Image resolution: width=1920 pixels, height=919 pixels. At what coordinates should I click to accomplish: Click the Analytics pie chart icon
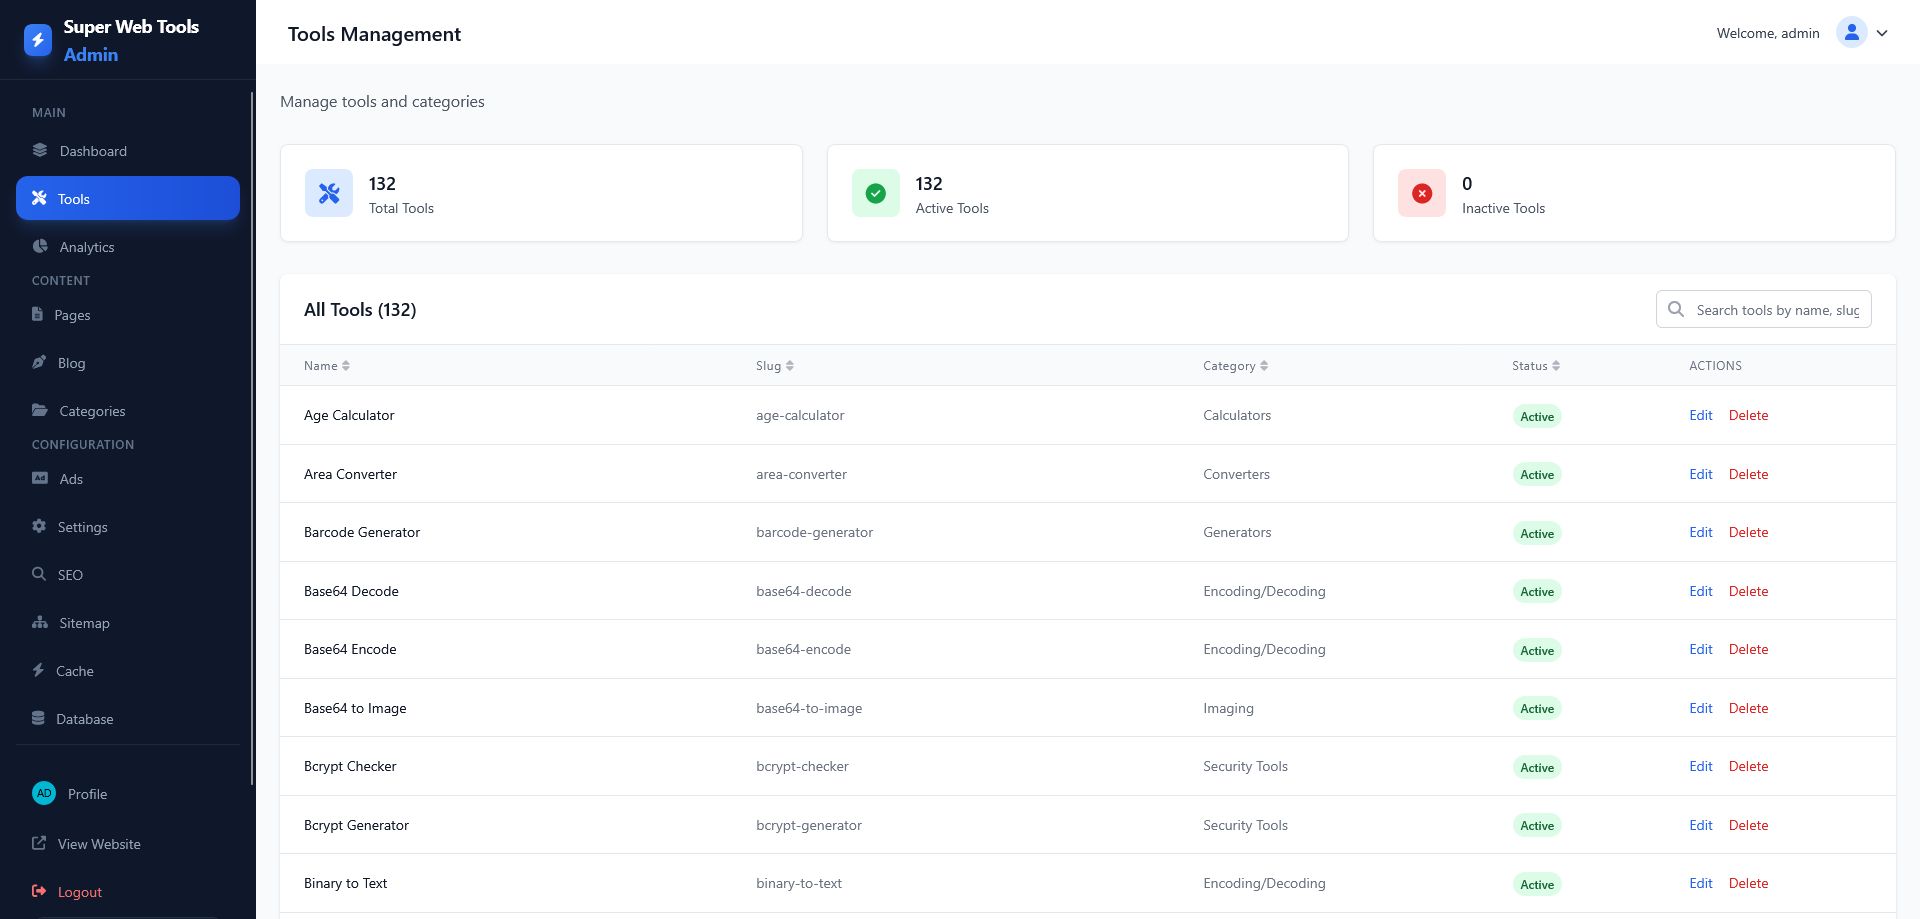[40, 246]
